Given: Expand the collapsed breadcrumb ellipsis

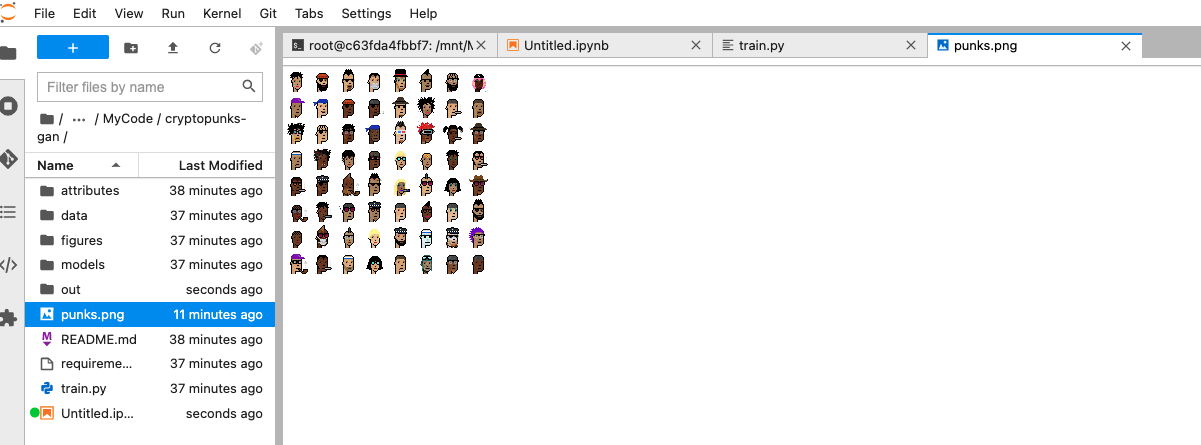Looking at the screenshot, I should pyautogui.click(x=77, y=119).
